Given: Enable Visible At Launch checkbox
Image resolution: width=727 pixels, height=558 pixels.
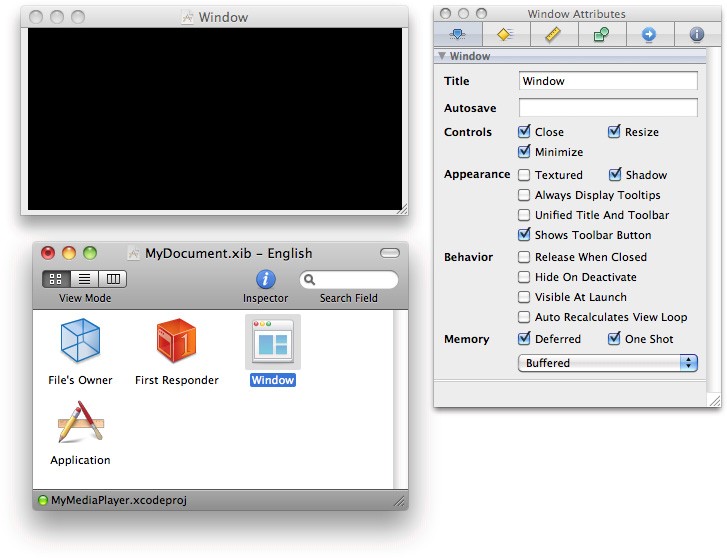Looking at the screenshot, I should tap(524, 297).
